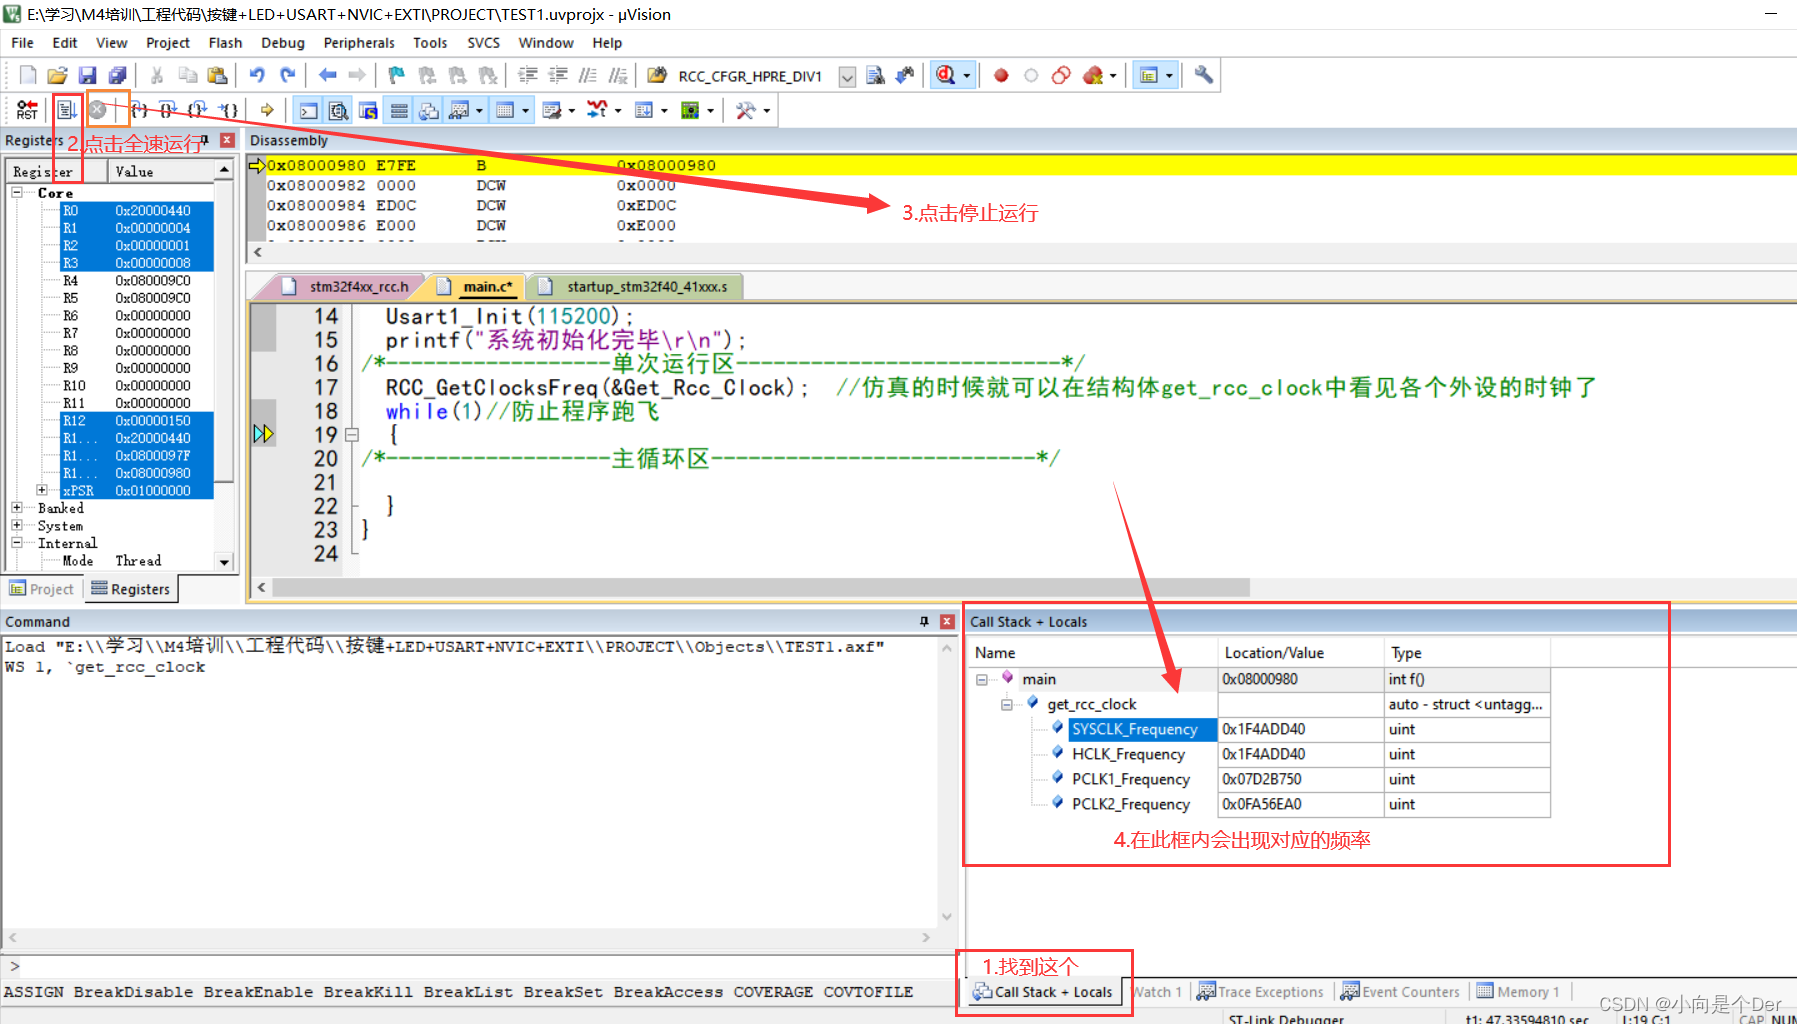The width and height of the screenshot is (1797, 1024).
Task: Open the Watch 1 tab
Action: 1158,991
